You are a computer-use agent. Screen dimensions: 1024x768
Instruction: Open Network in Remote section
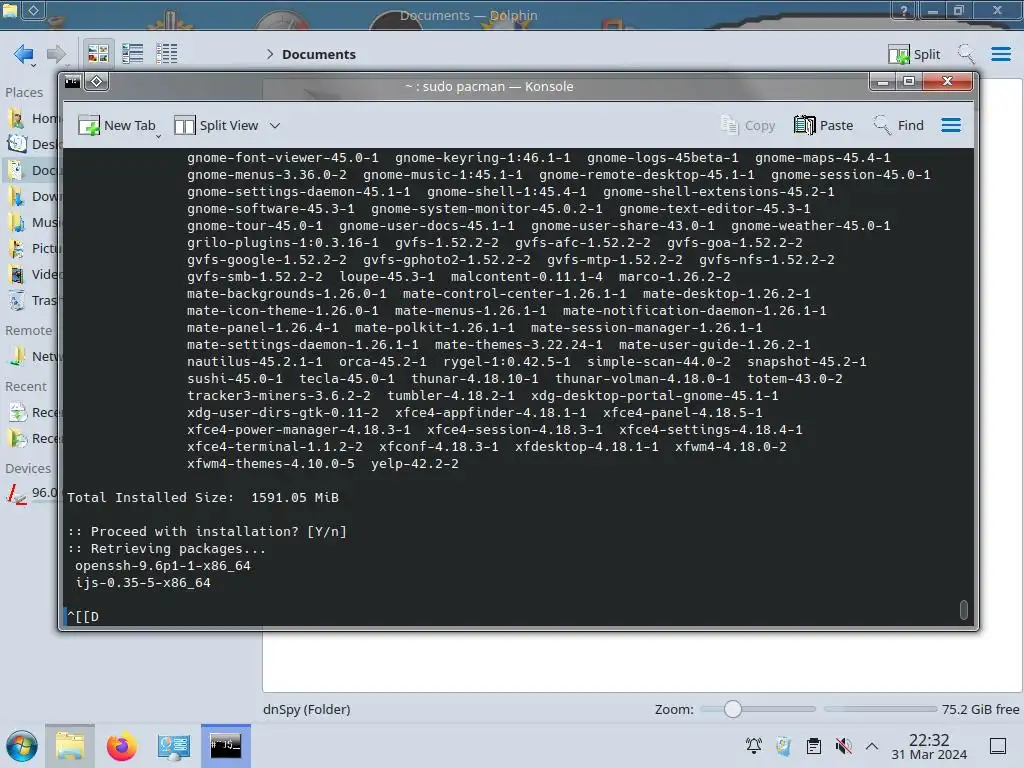33,356
